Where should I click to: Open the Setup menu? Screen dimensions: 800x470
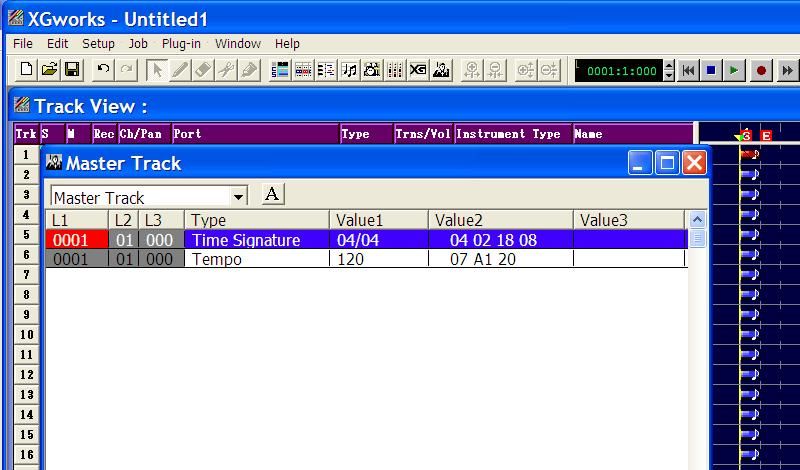98,43
